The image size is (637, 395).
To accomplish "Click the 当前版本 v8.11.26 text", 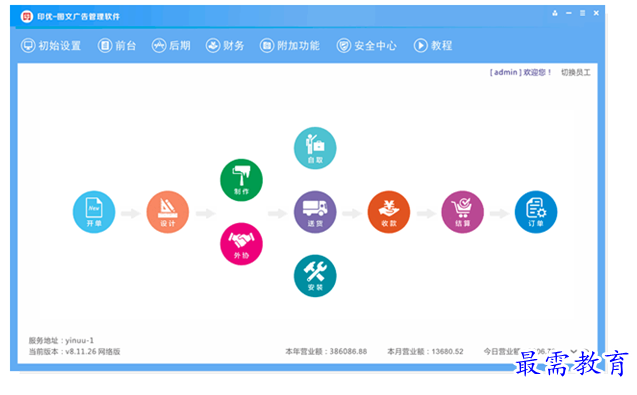I will pos(74,352).
